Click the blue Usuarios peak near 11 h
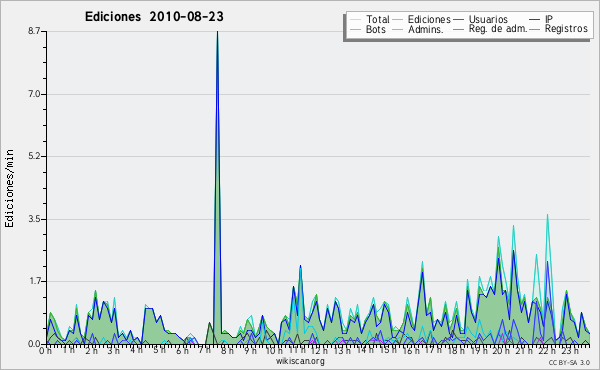This screenshot has width=600, height=370. (x=300, y=266)
